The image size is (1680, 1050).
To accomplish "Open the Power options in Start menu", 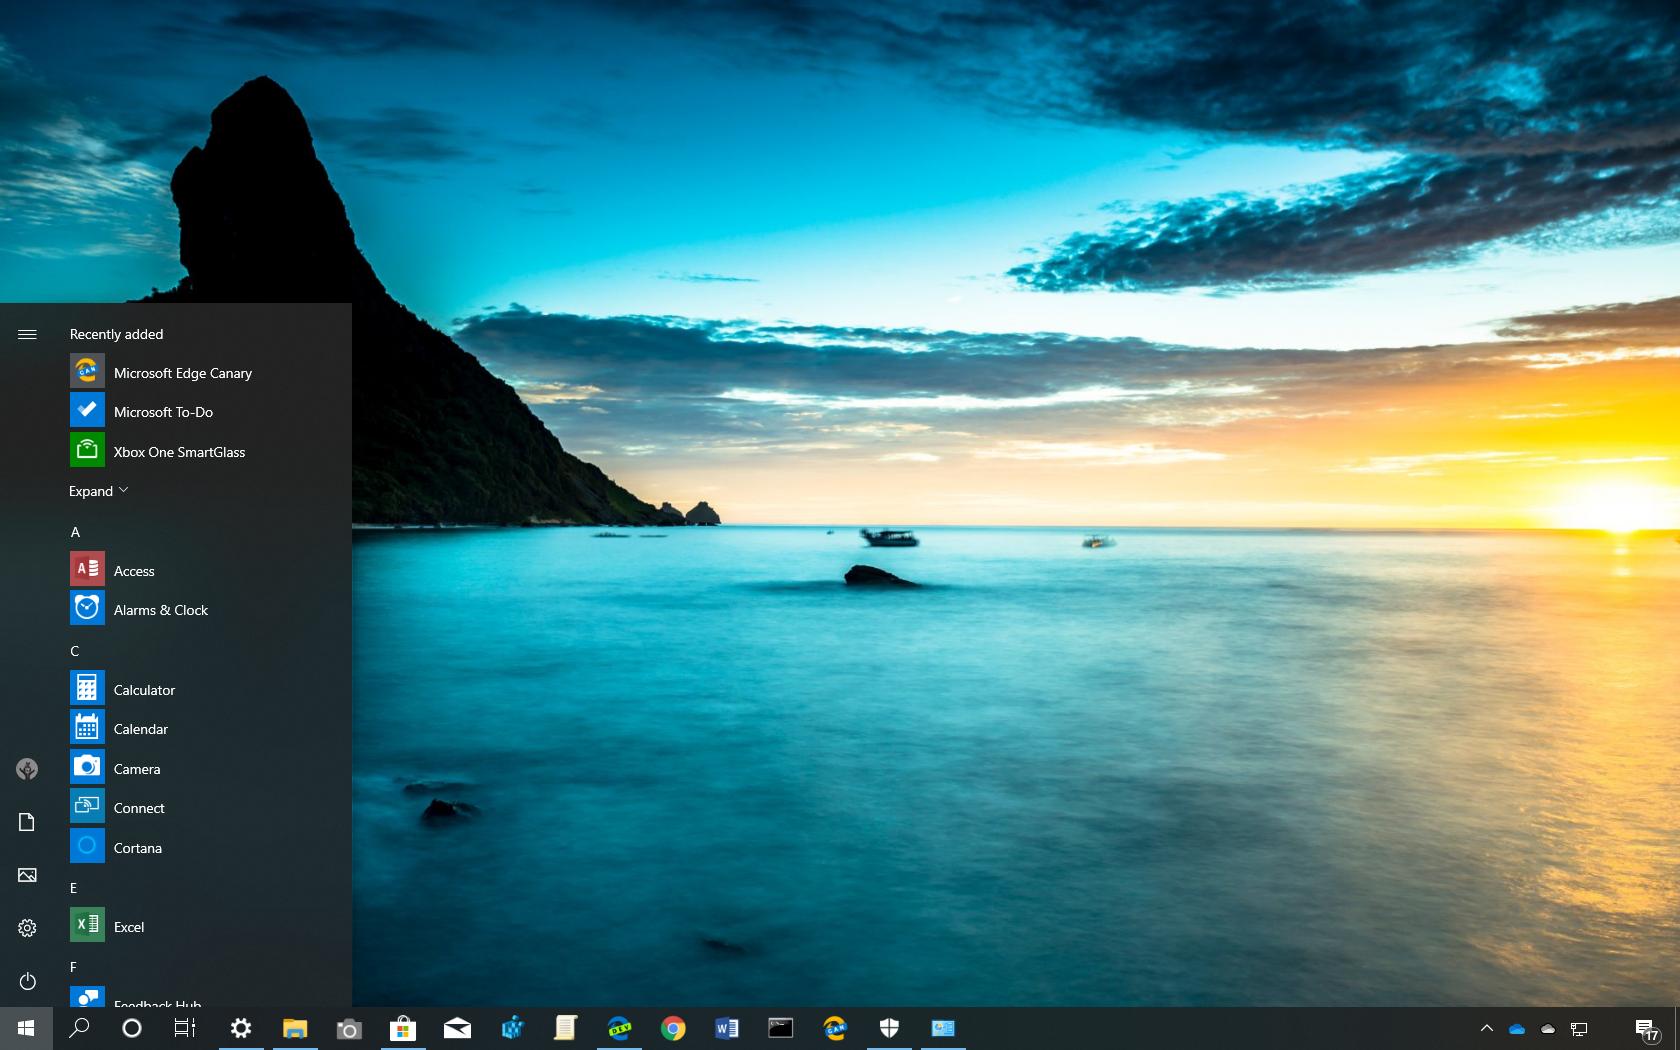I will [x=27, y=981].
